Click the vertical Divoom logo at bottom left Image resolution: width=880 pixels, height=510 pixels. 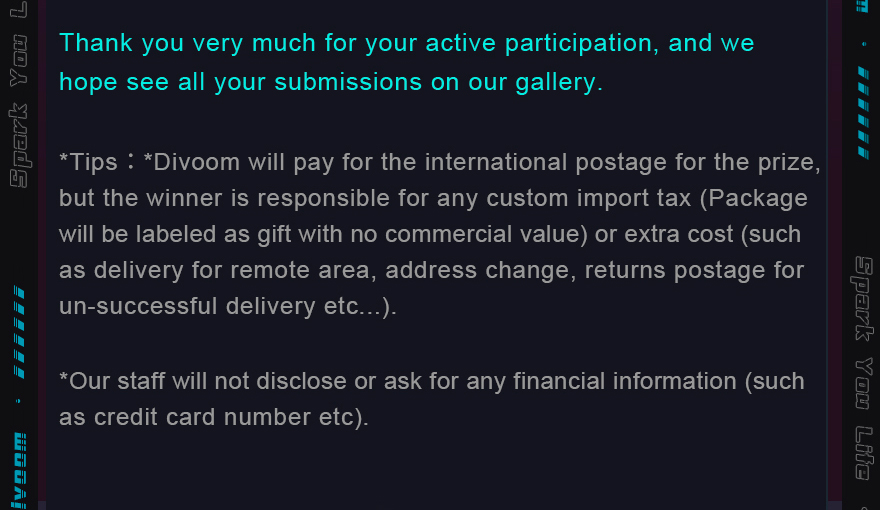click(x=19, y=472)
